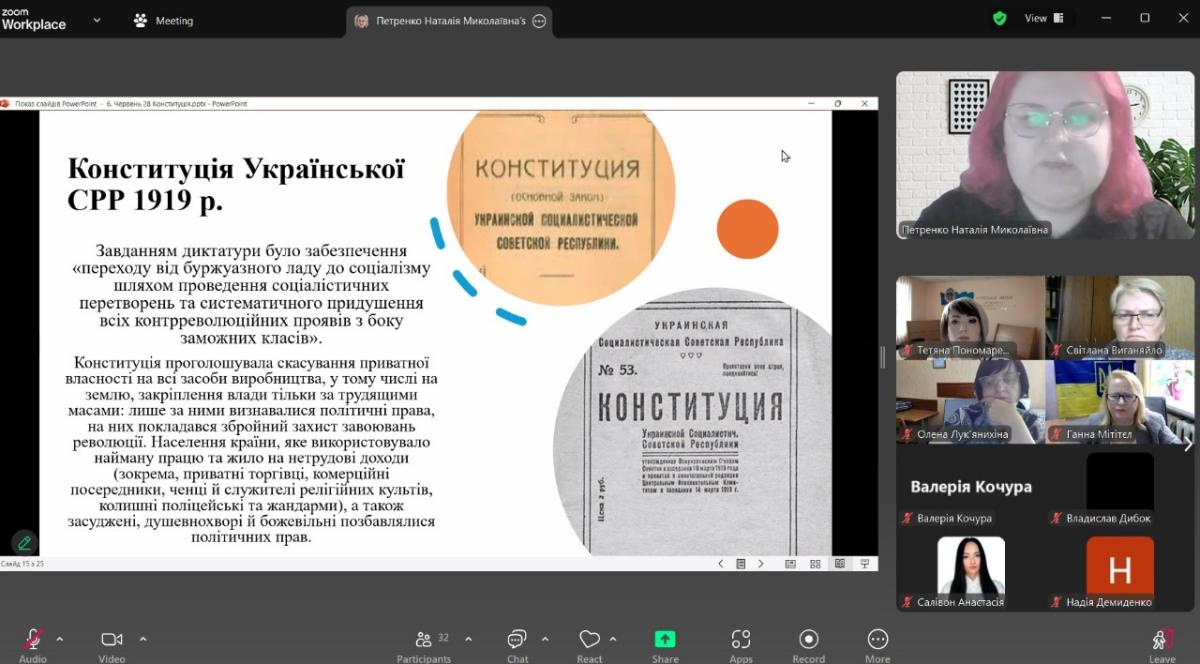
Task: Open the Chat panel
Action: tap(517, 640)
